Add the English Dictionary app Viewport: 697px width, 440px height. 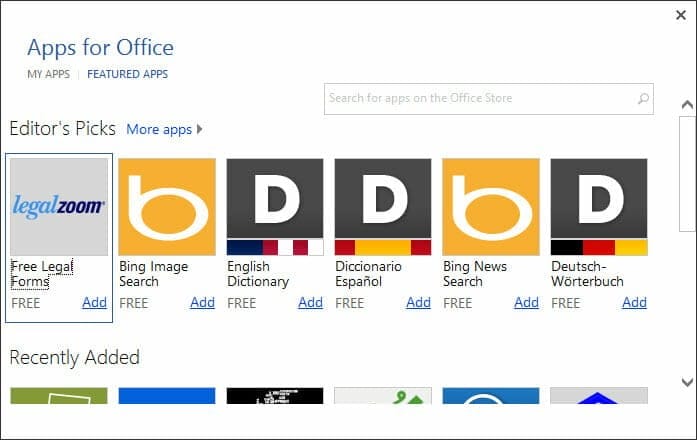(x=310, y=303)
